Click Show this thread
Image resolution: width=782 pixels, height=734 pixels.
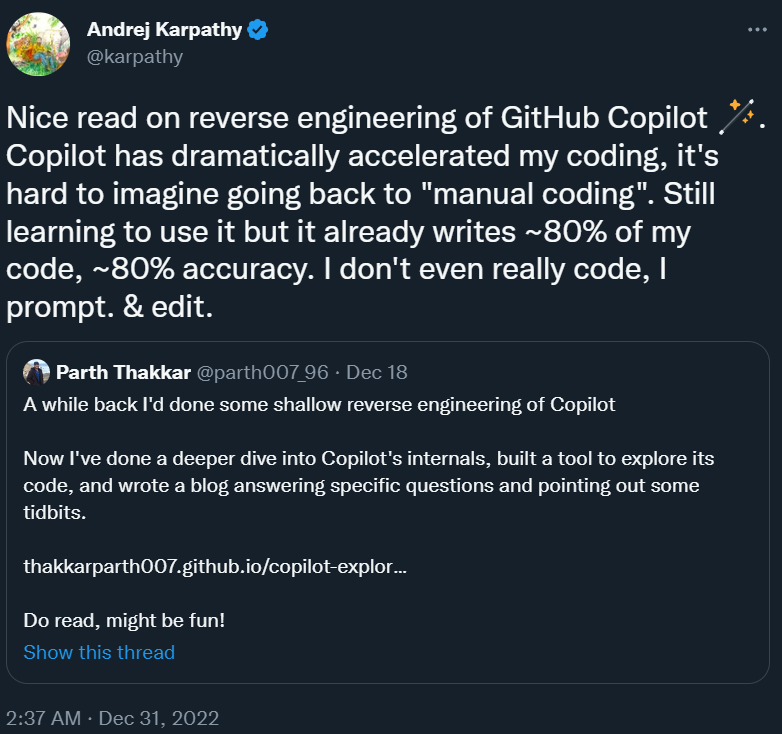click(99, 652)
